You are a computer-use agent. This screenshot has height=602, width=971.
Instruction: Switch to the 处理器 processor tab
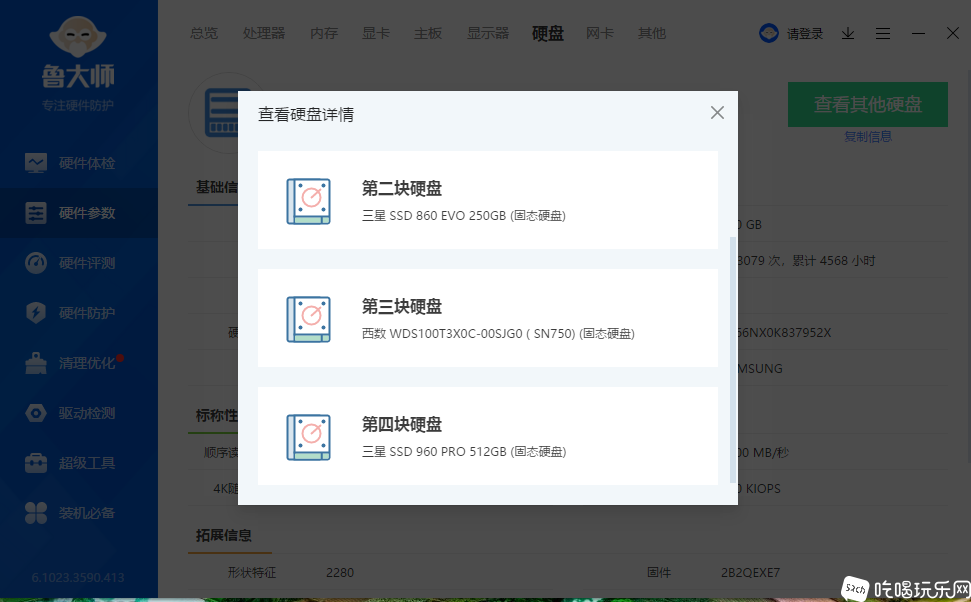point(264,33)
